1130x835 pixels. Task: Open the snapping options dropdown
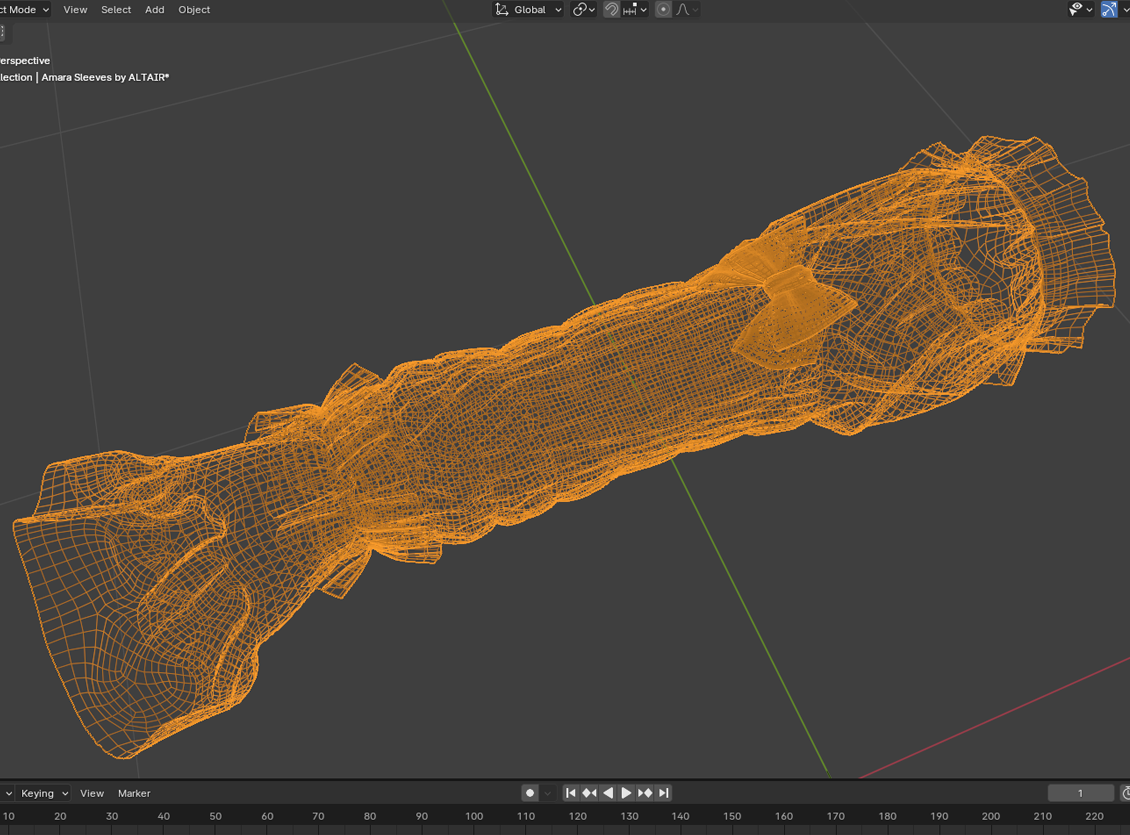click(634, 9)
